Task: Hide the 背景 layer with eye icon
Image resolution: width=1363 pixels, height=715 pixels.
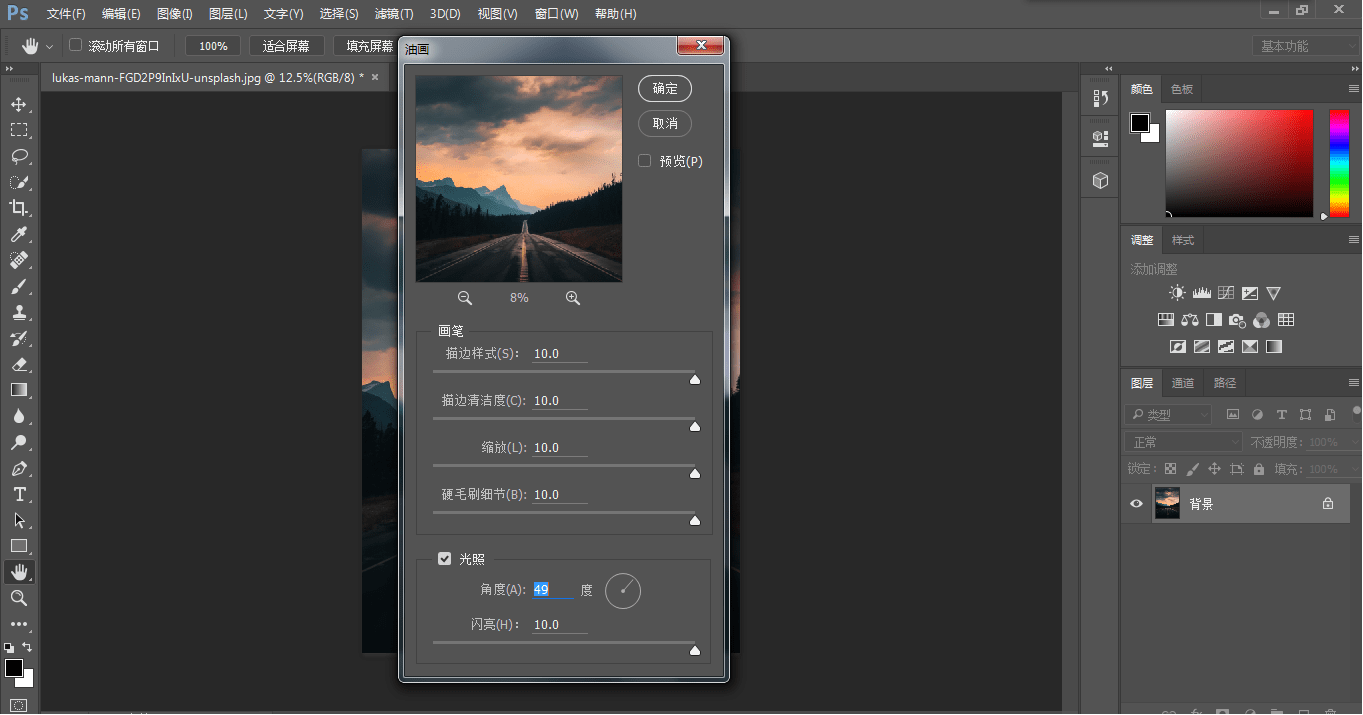Action: point(1136,504)
